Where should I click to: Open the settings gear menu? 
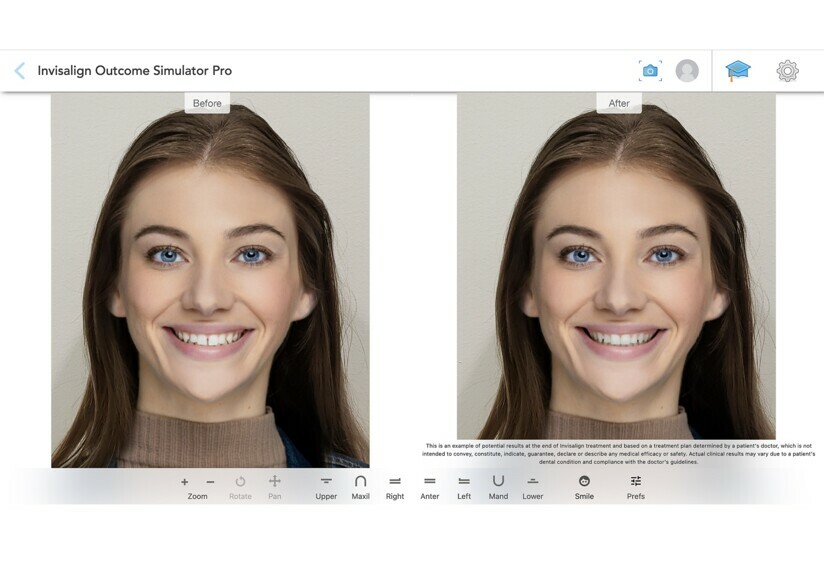(787, 71)
